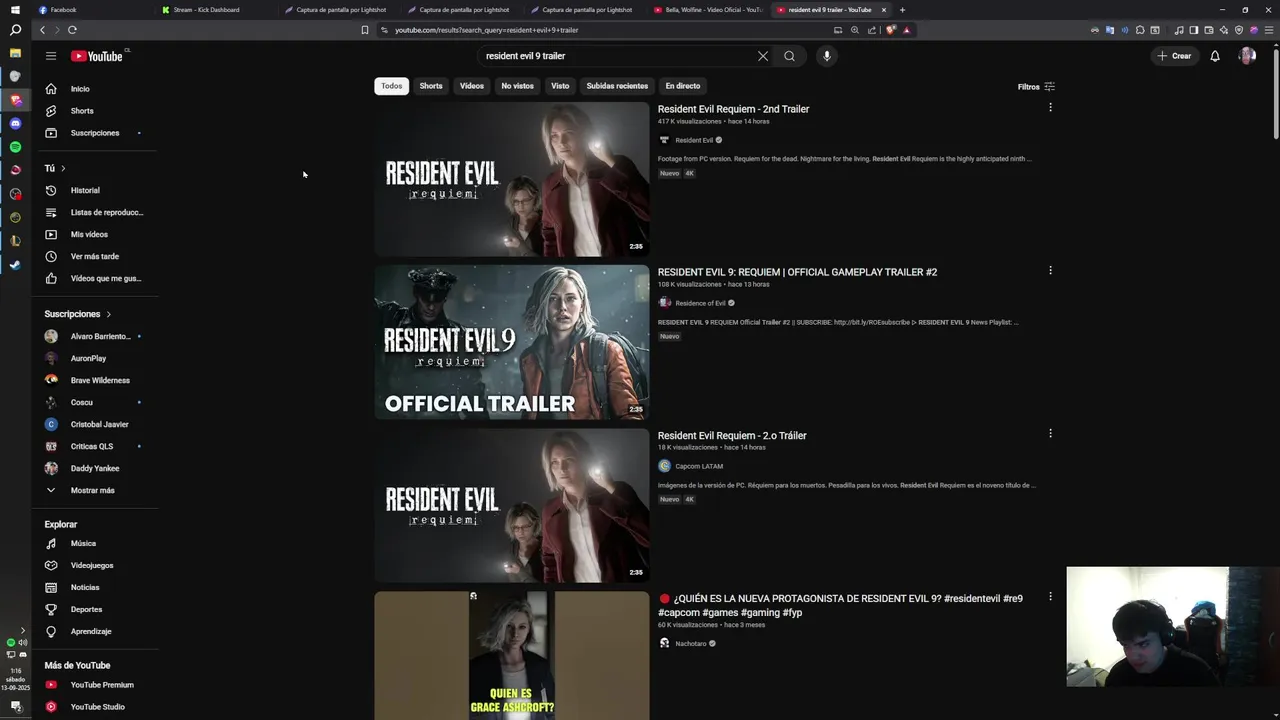This screenshot has width=1280, height=720.
Task: Open Aprendizaje in Explorar
Action: (x=95, y=631)
